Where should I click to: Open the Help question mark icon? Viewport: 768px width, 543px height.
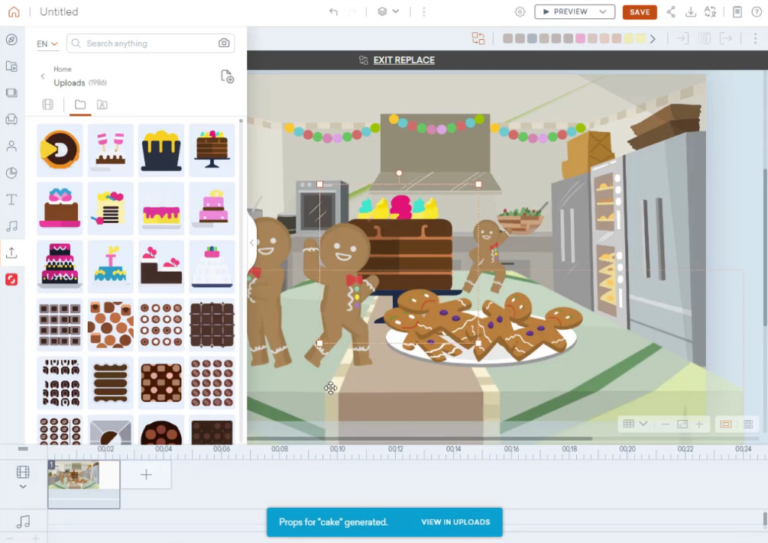(x=756, y=12)
